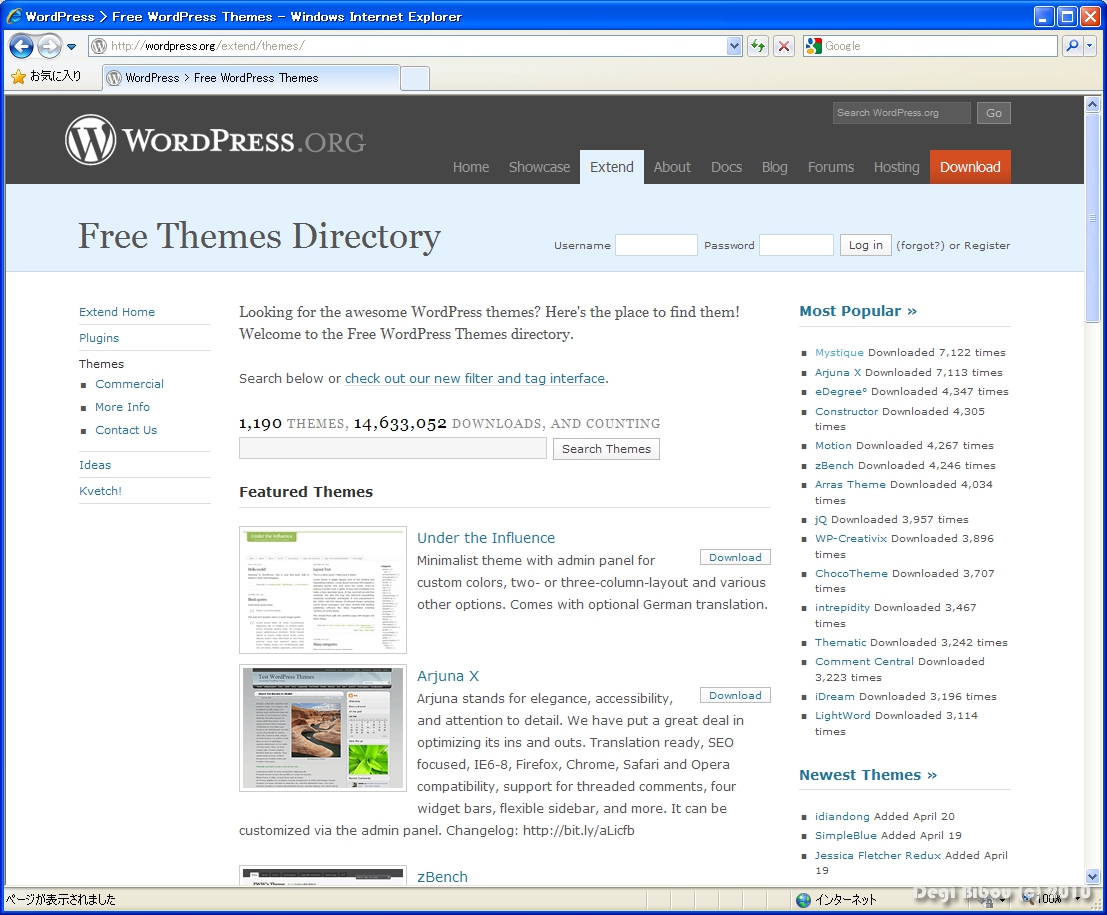This screenshot has width=1107, height=915.
Task: Open eDegree° in Most Popular list
Action: [x=840, y=392]
